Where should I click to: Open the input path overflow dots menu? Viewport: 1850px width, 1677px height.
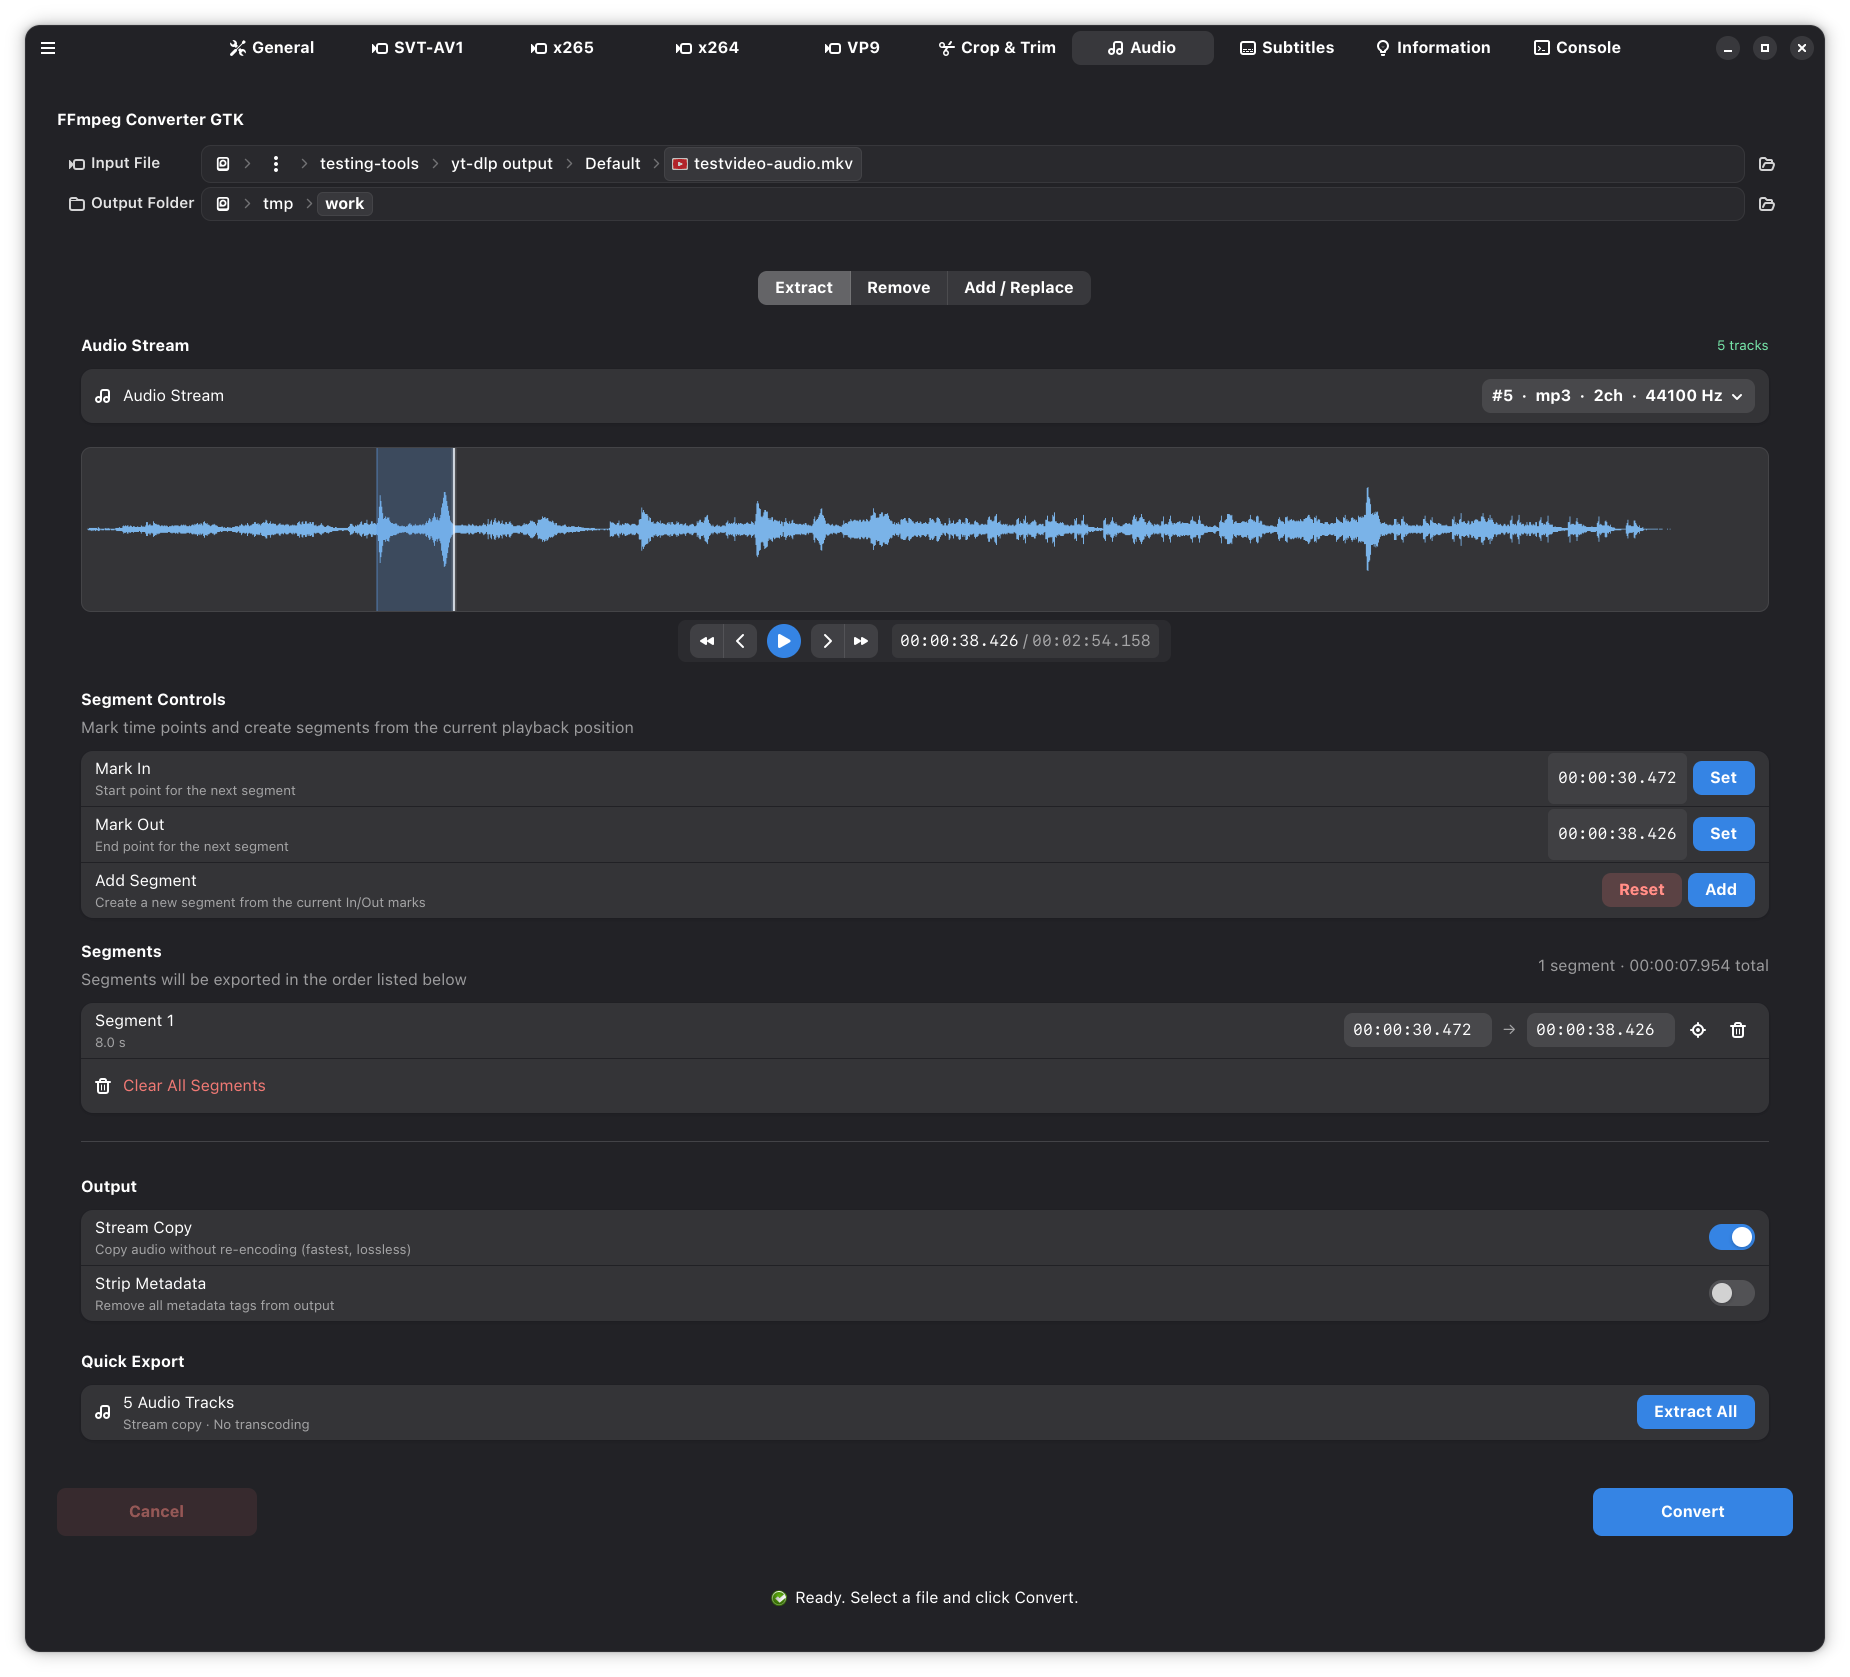[276, 164]
